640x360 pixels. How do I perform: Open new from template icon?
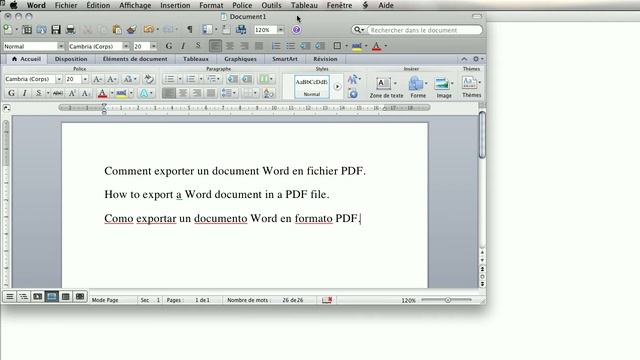27,29
